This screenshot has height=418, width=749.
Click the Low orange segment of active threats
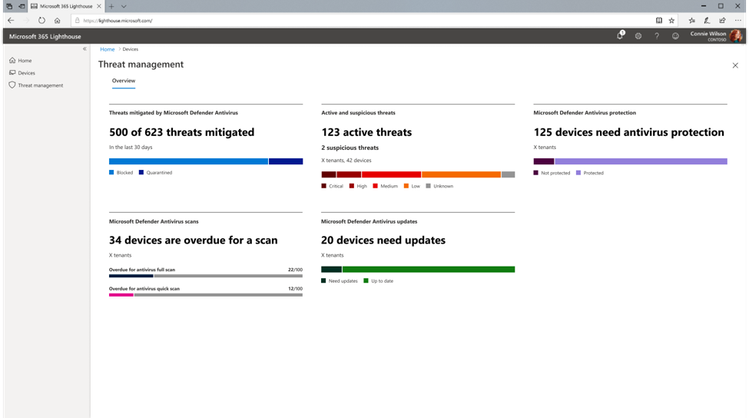coord(461,174)
